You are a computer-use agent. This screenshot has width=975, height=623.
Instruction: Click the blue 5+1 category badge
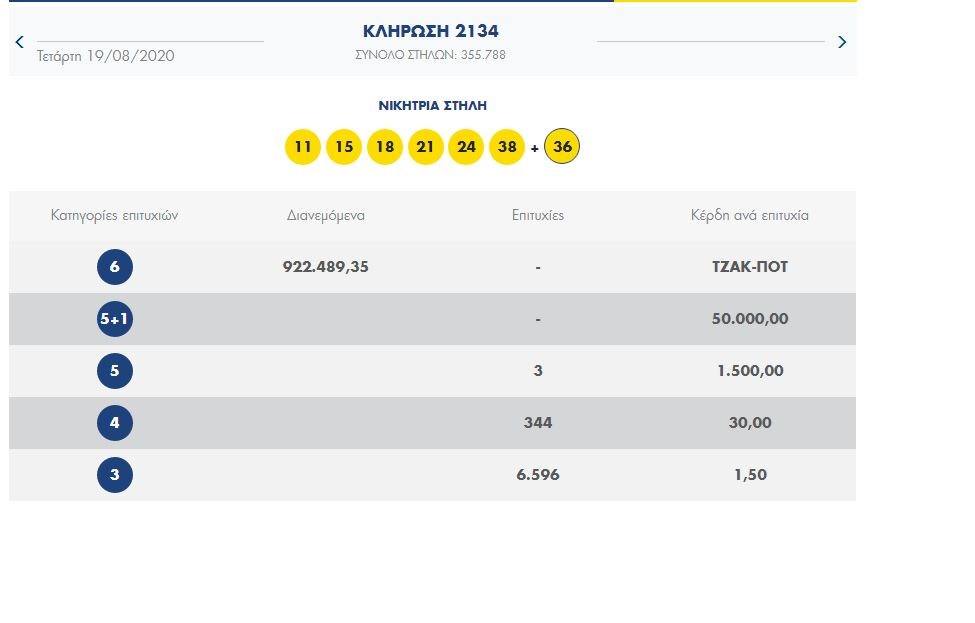tap(115, 319)
